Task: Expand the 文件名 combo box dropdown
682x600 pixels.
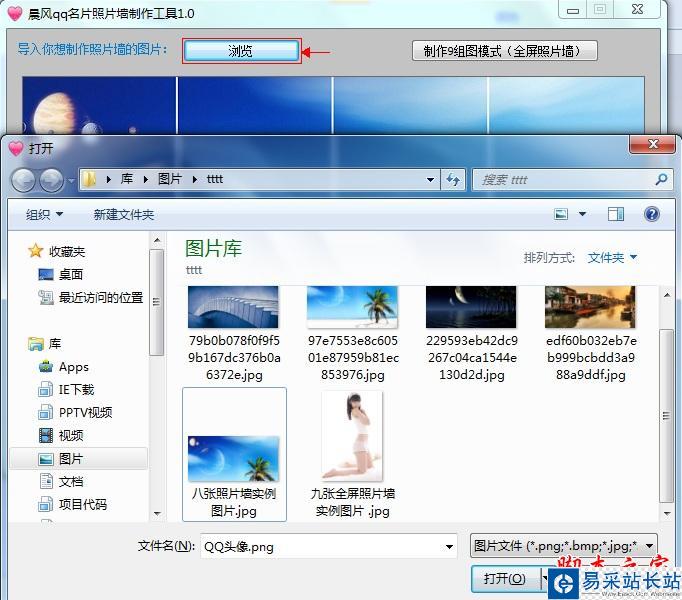Action: pos(449,546)
